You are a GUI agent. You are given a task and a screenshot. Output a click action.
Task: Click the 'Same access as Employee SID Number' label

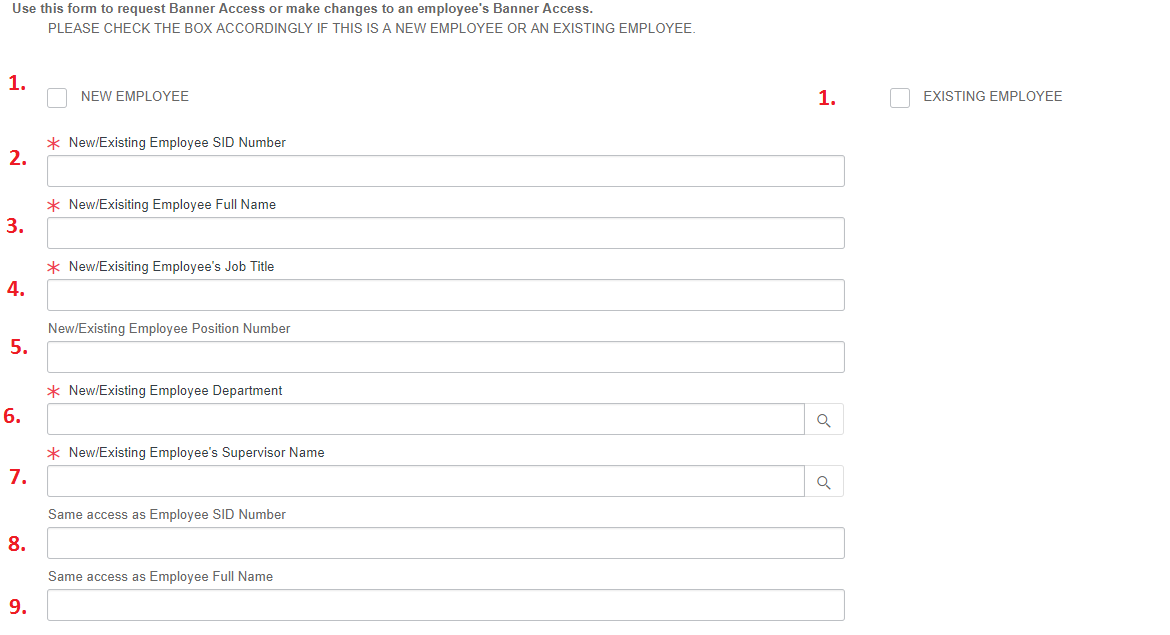[167, 515]
